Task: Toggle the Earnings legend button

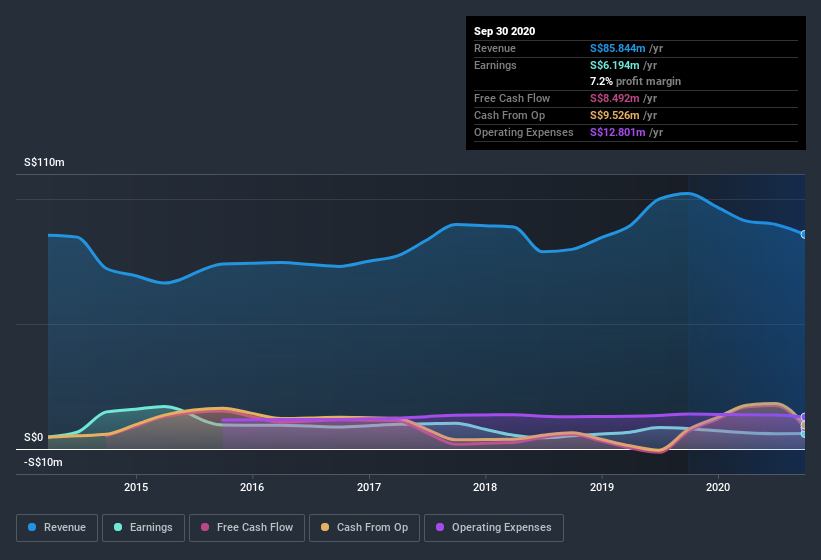Action: [x=143, y=528]
